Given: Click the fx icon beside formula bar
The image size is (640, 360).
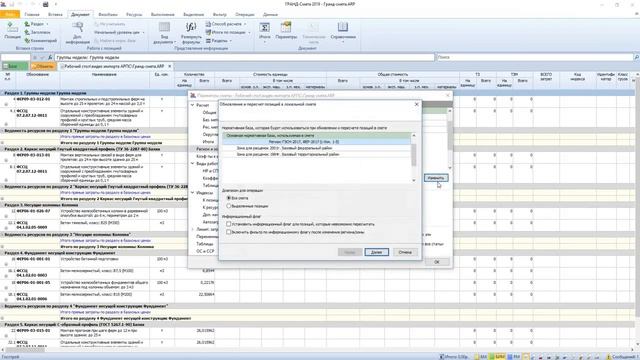Looking at the screenshot, I should 50,58.
